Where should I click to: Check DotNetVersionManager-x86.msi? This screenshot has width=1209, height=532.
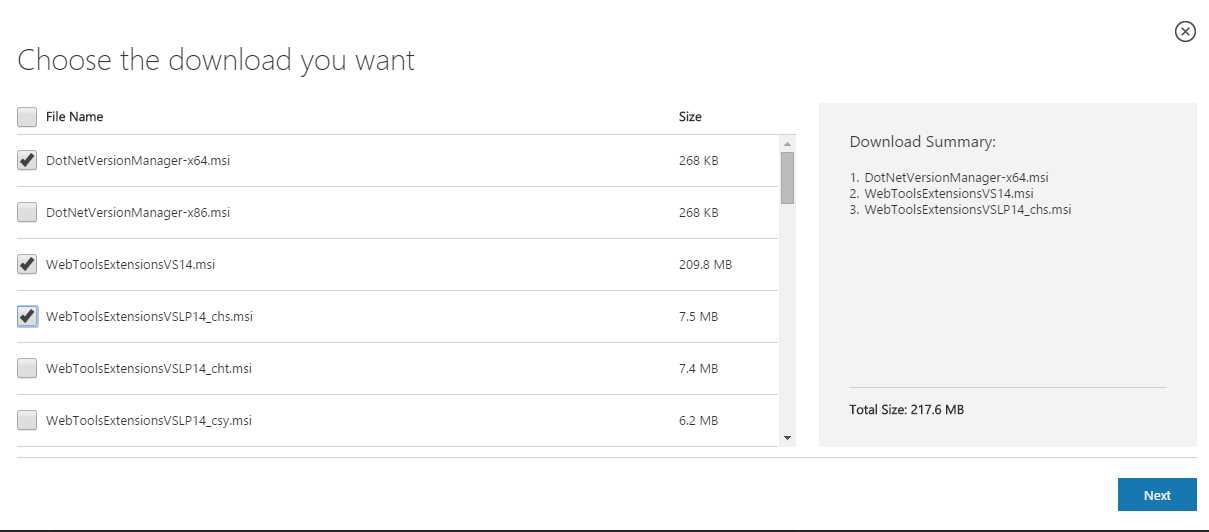27,212
